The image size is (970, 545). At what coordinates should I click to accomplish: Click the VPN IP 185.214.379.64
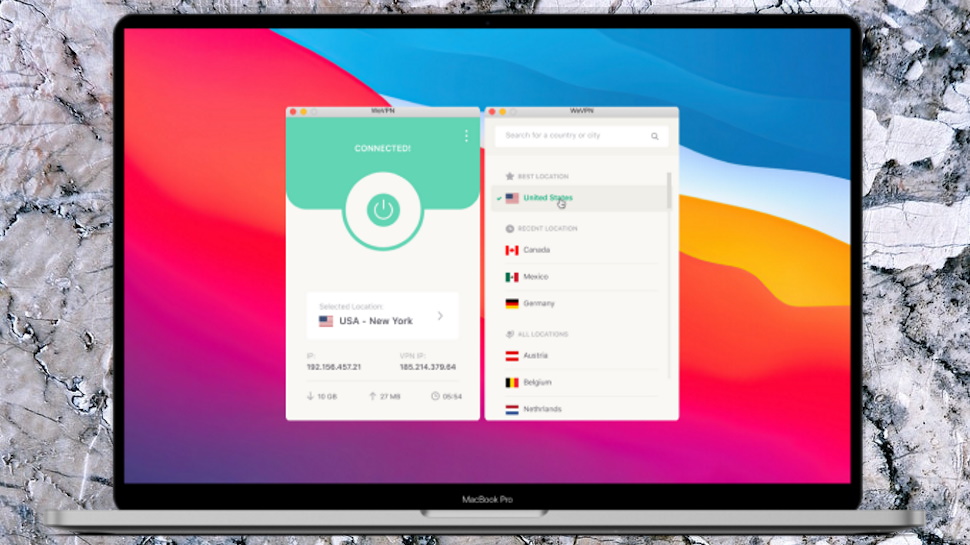[427, 367]
